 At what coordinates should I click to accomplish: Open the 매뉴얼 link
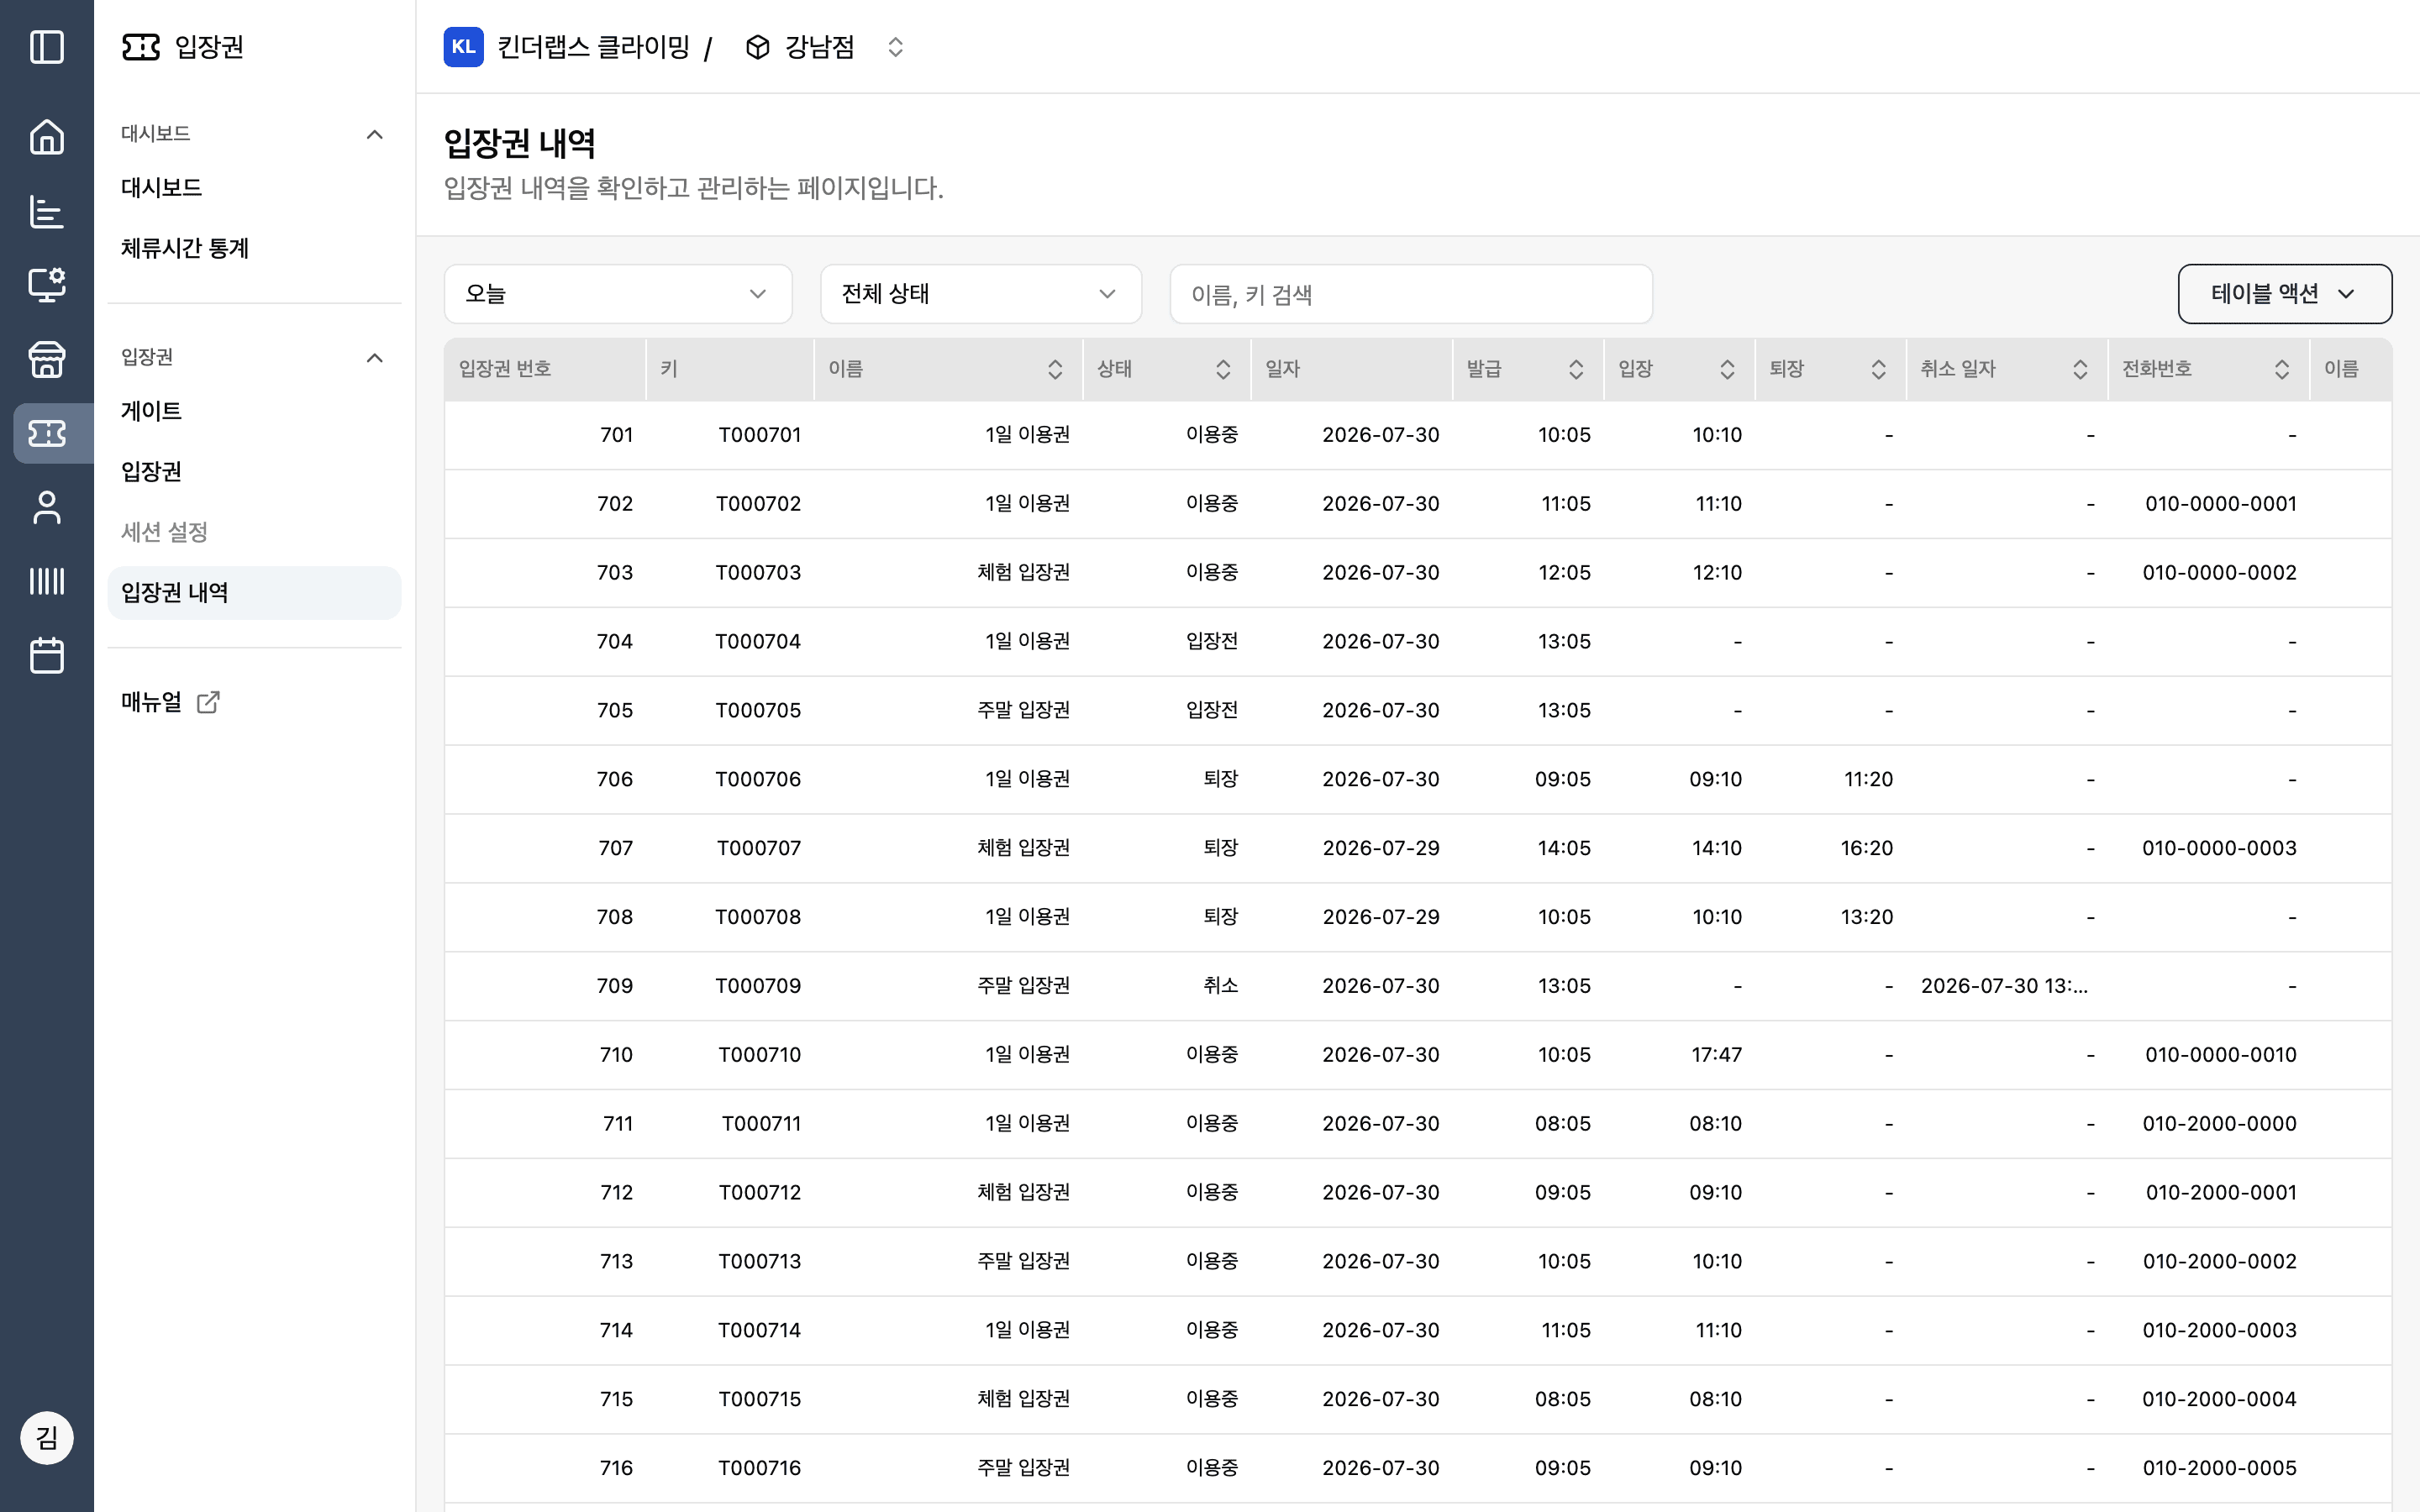(170, 702)
